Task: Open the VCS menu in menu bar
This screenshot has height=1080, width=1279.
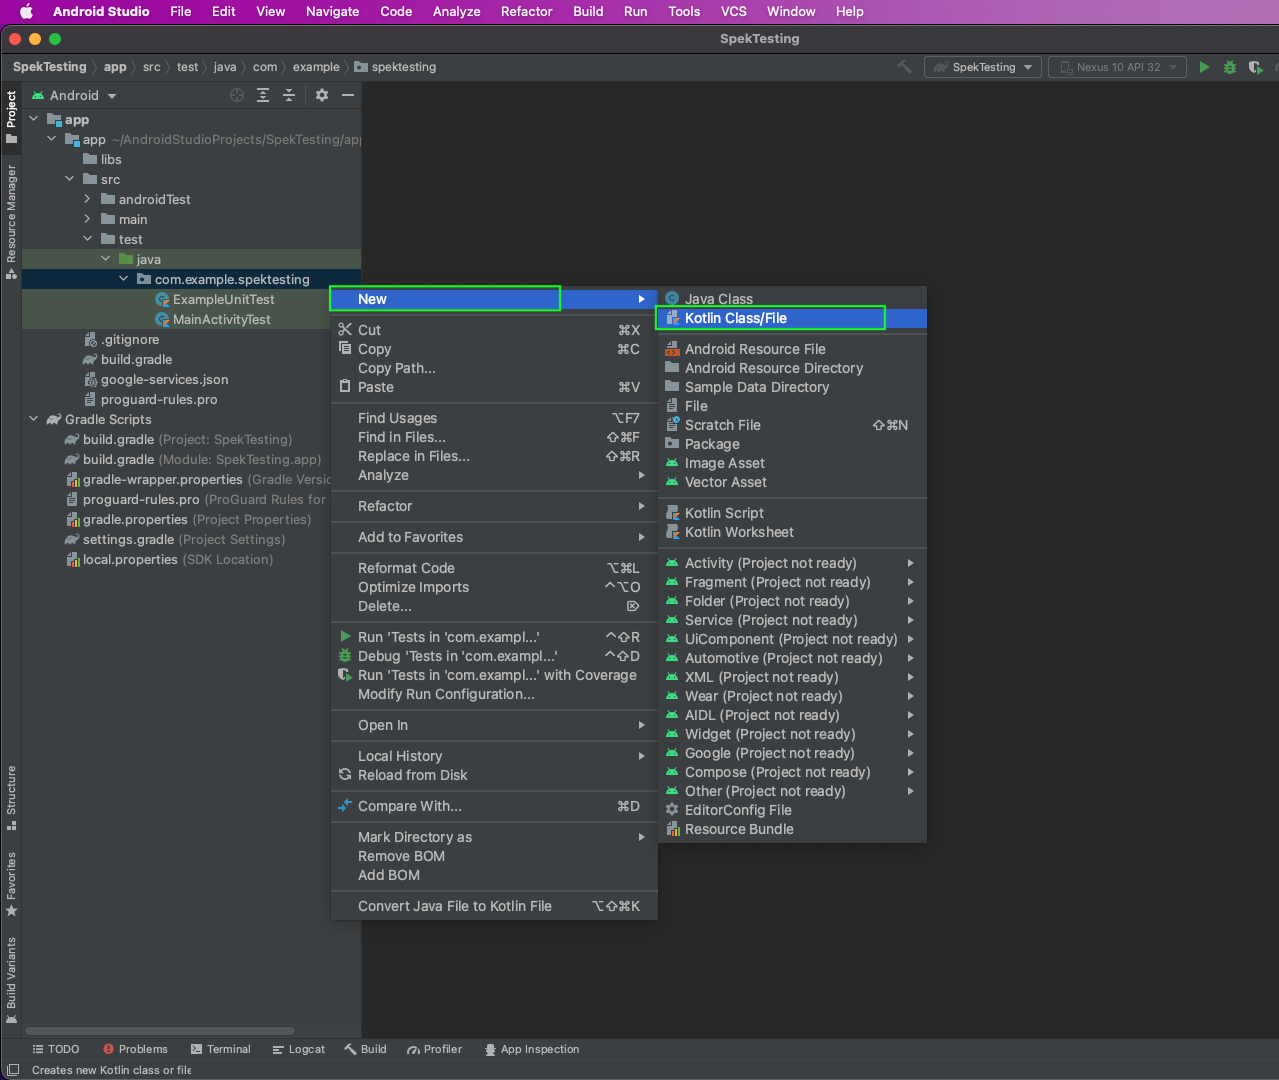Action: pyautogui.click(x=733, y=11)
